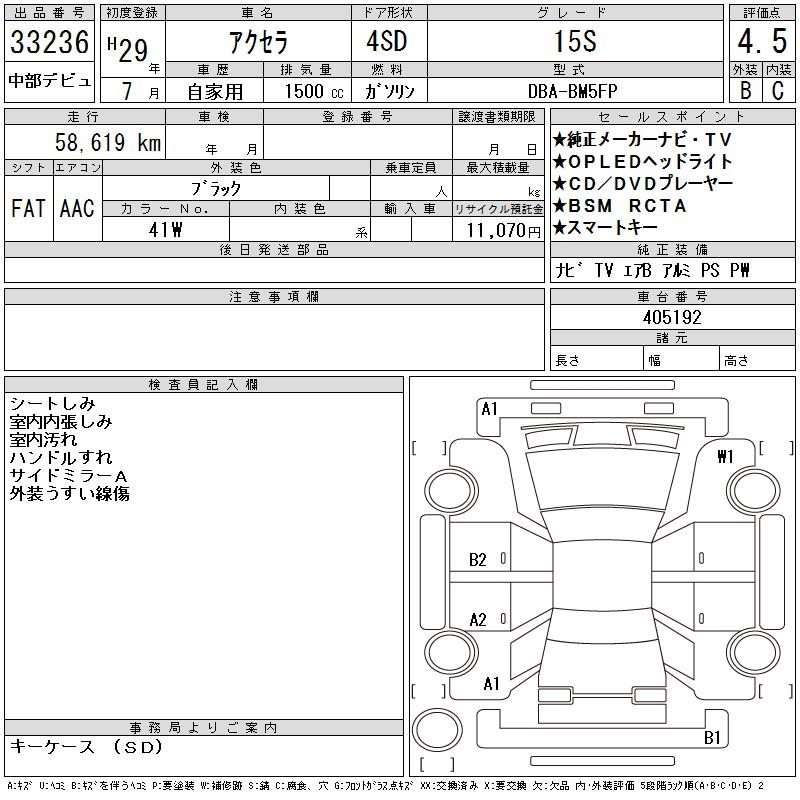Viewport: 800px width, 800px height.
Task: Click the door type 4SD
Action: (x=387, y=41)
